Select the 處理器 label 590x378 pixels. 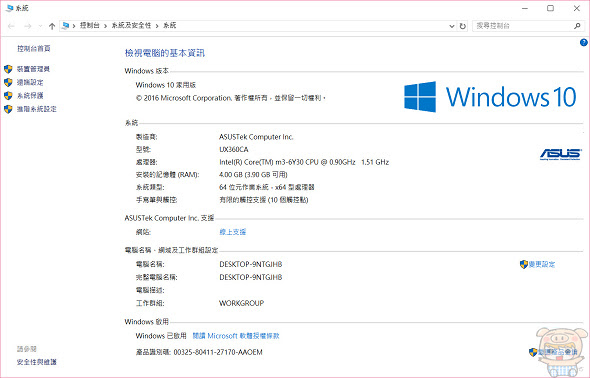coord(146,162)
